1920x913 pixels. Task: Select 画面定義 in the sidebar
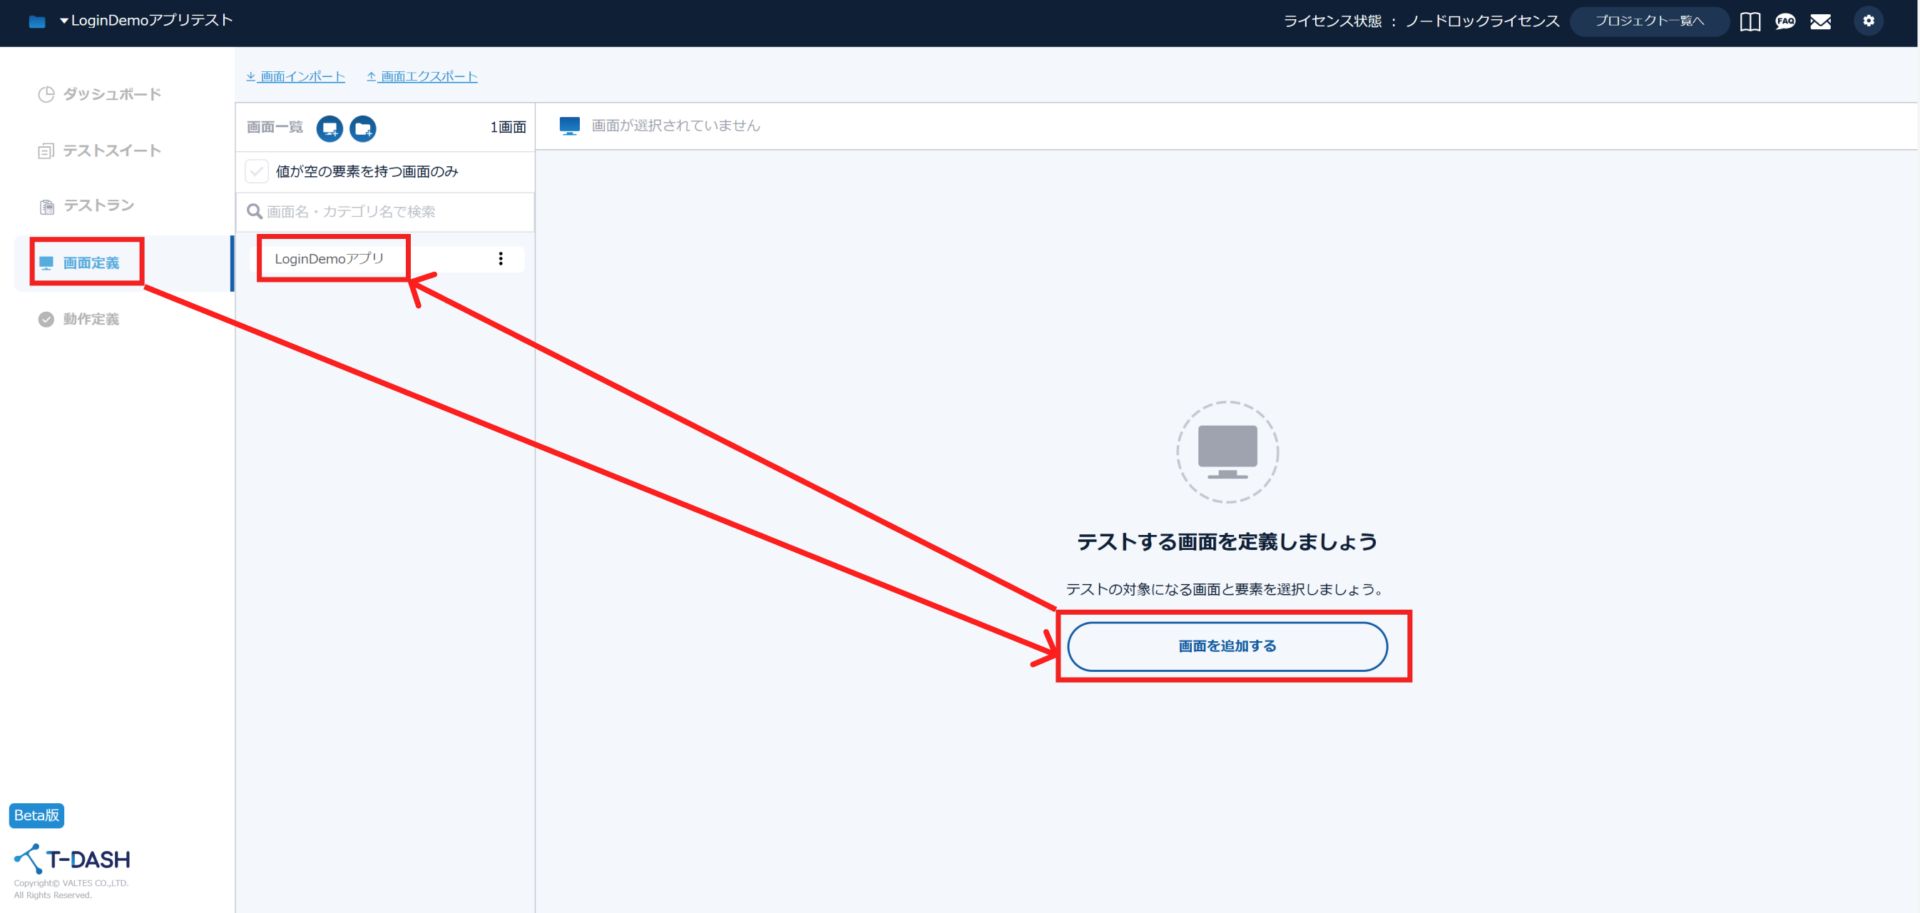click(x=90, y=263)
